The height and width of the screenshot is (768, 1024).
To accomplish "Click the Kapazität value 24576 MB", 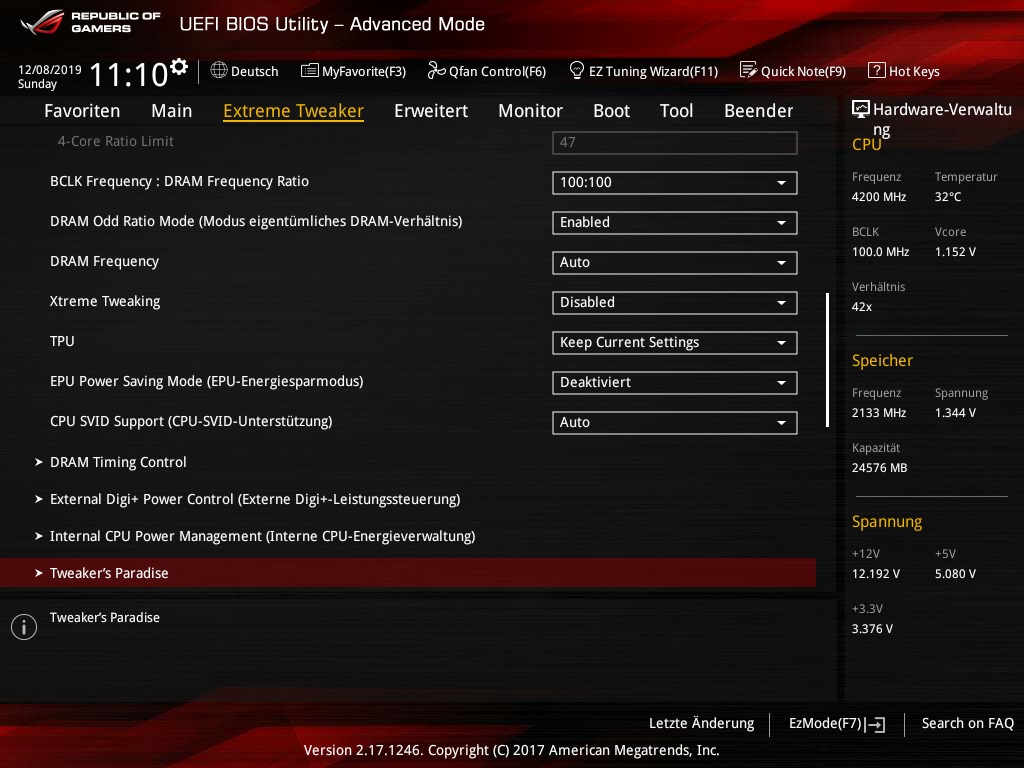I will 879,468.
